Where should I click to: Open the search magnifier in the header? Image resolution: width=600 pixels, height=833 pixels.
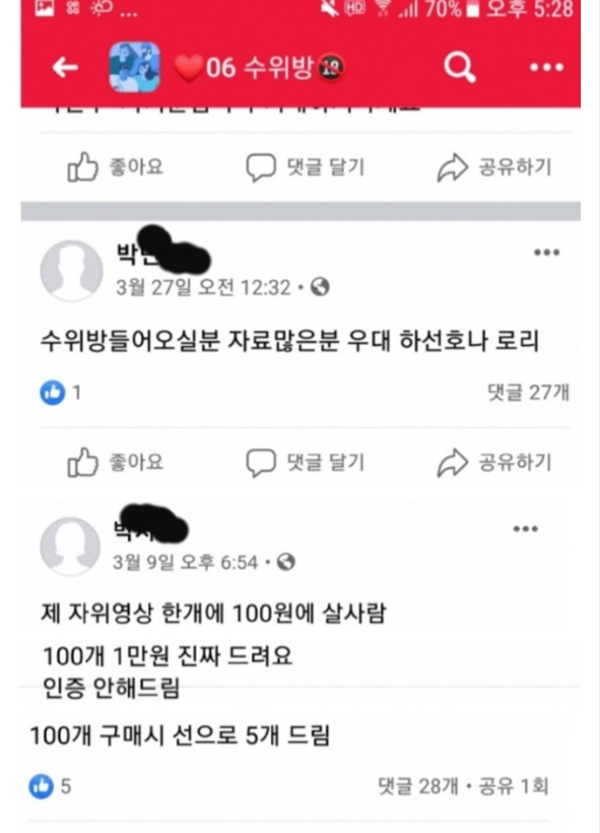pos(459,67)
